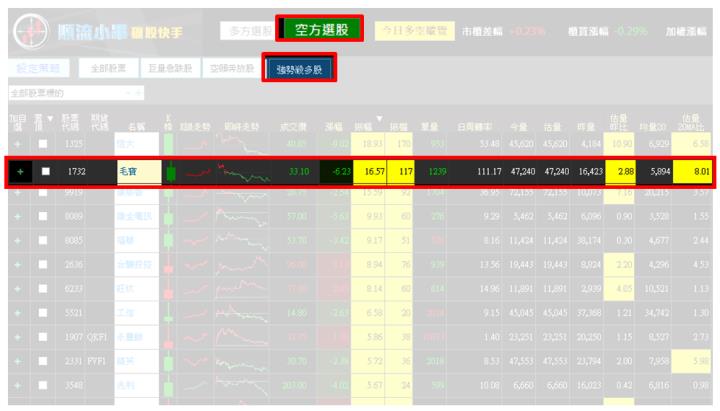Click the 毛寶 stock name cell
720x411 pixels.
(137, 172)
